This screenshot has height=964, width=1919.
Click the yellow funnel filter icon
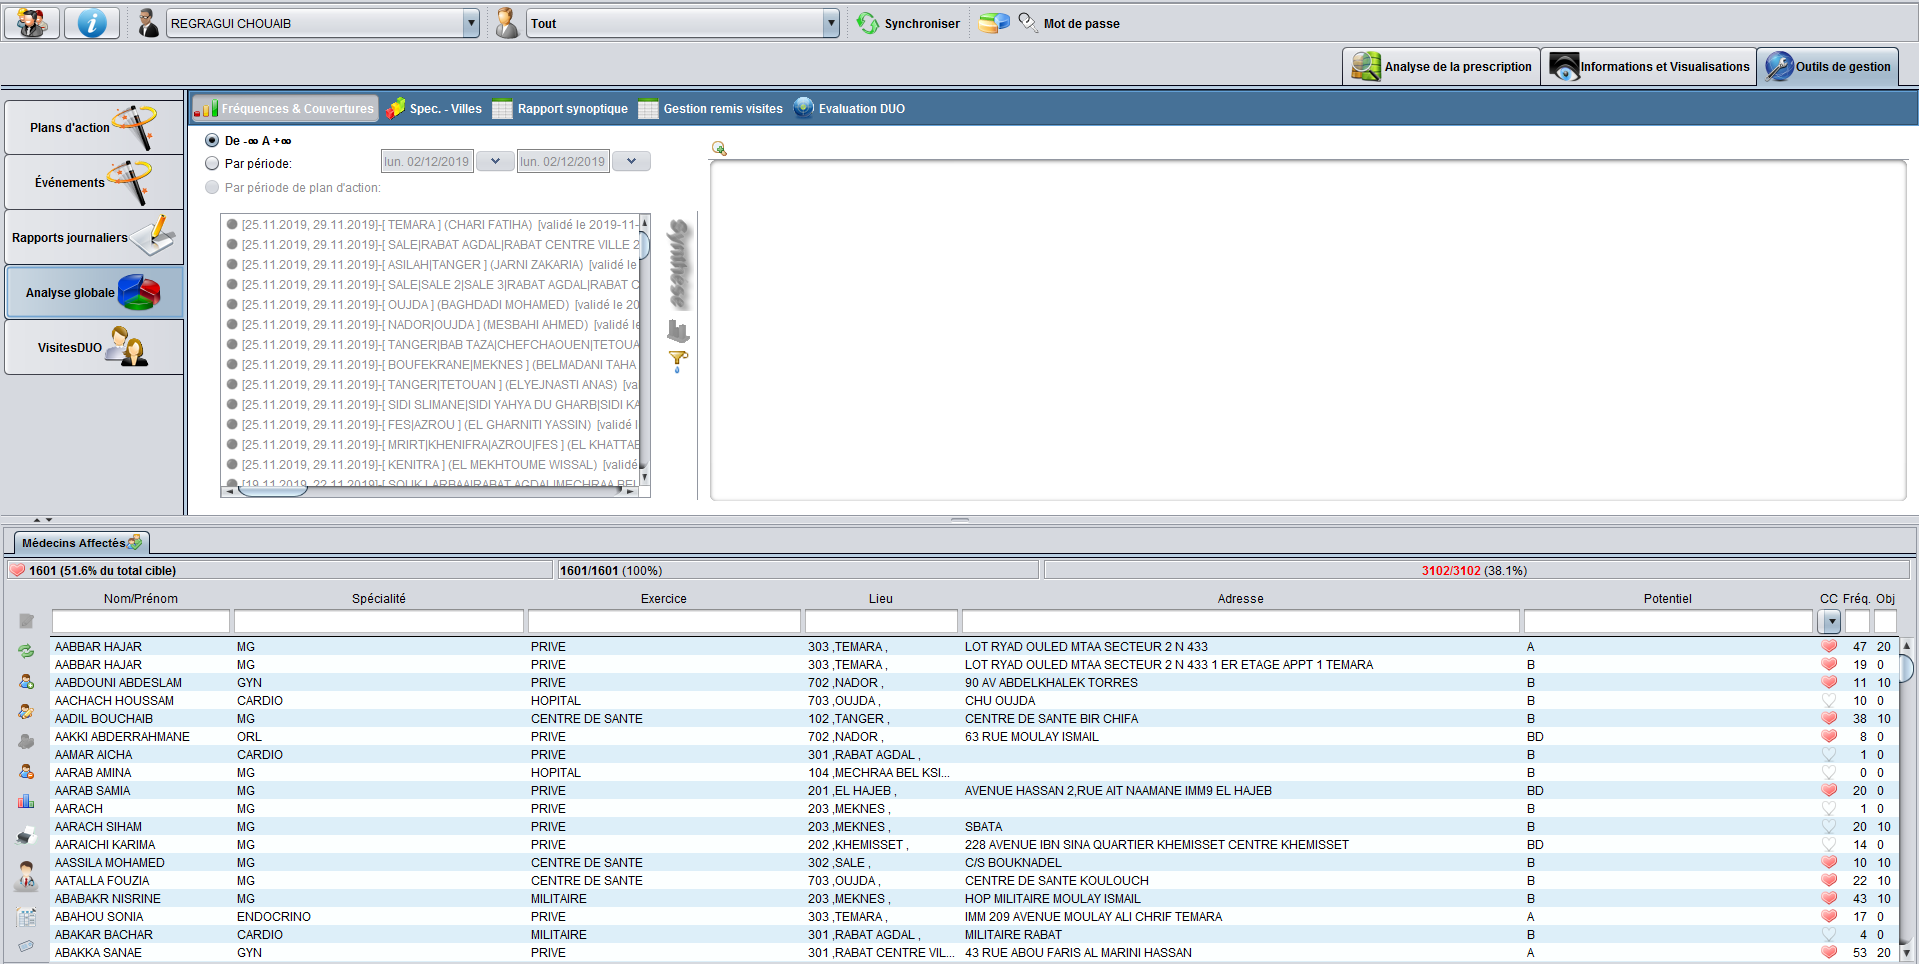(678, 361)
